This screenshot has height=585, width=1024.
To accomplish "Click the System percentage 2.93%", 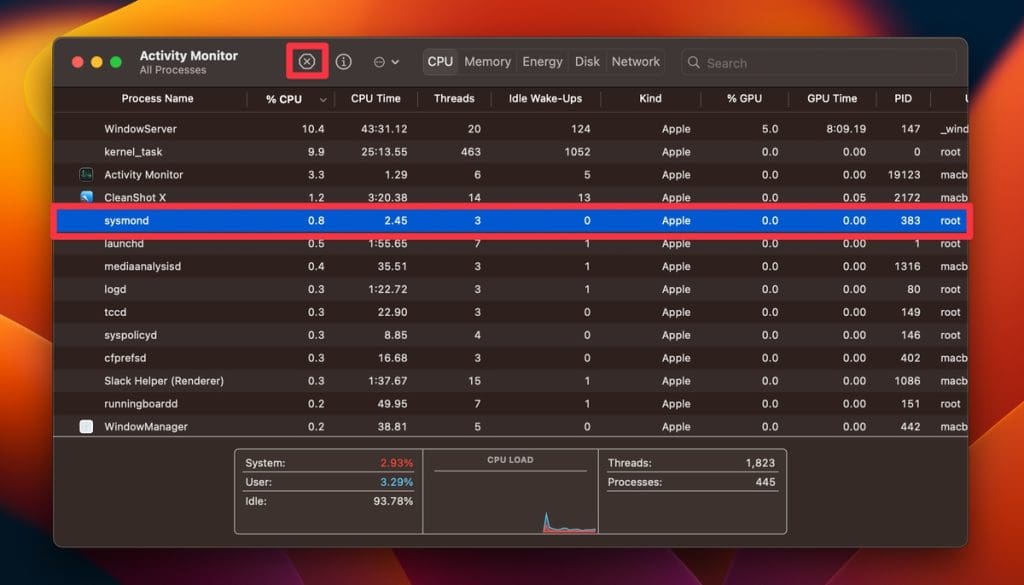I will (x=396, y=463).
